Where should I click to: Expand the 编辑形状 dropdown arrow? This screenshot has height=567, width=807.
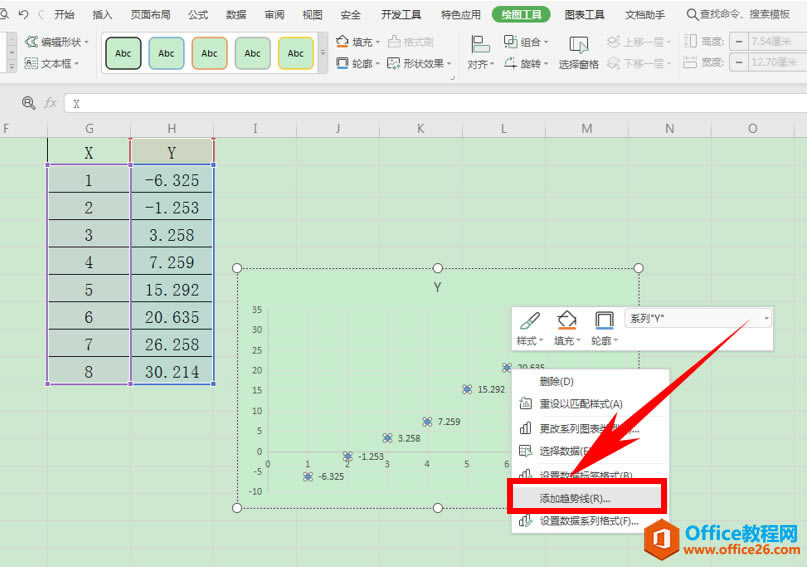pos(86,42)
